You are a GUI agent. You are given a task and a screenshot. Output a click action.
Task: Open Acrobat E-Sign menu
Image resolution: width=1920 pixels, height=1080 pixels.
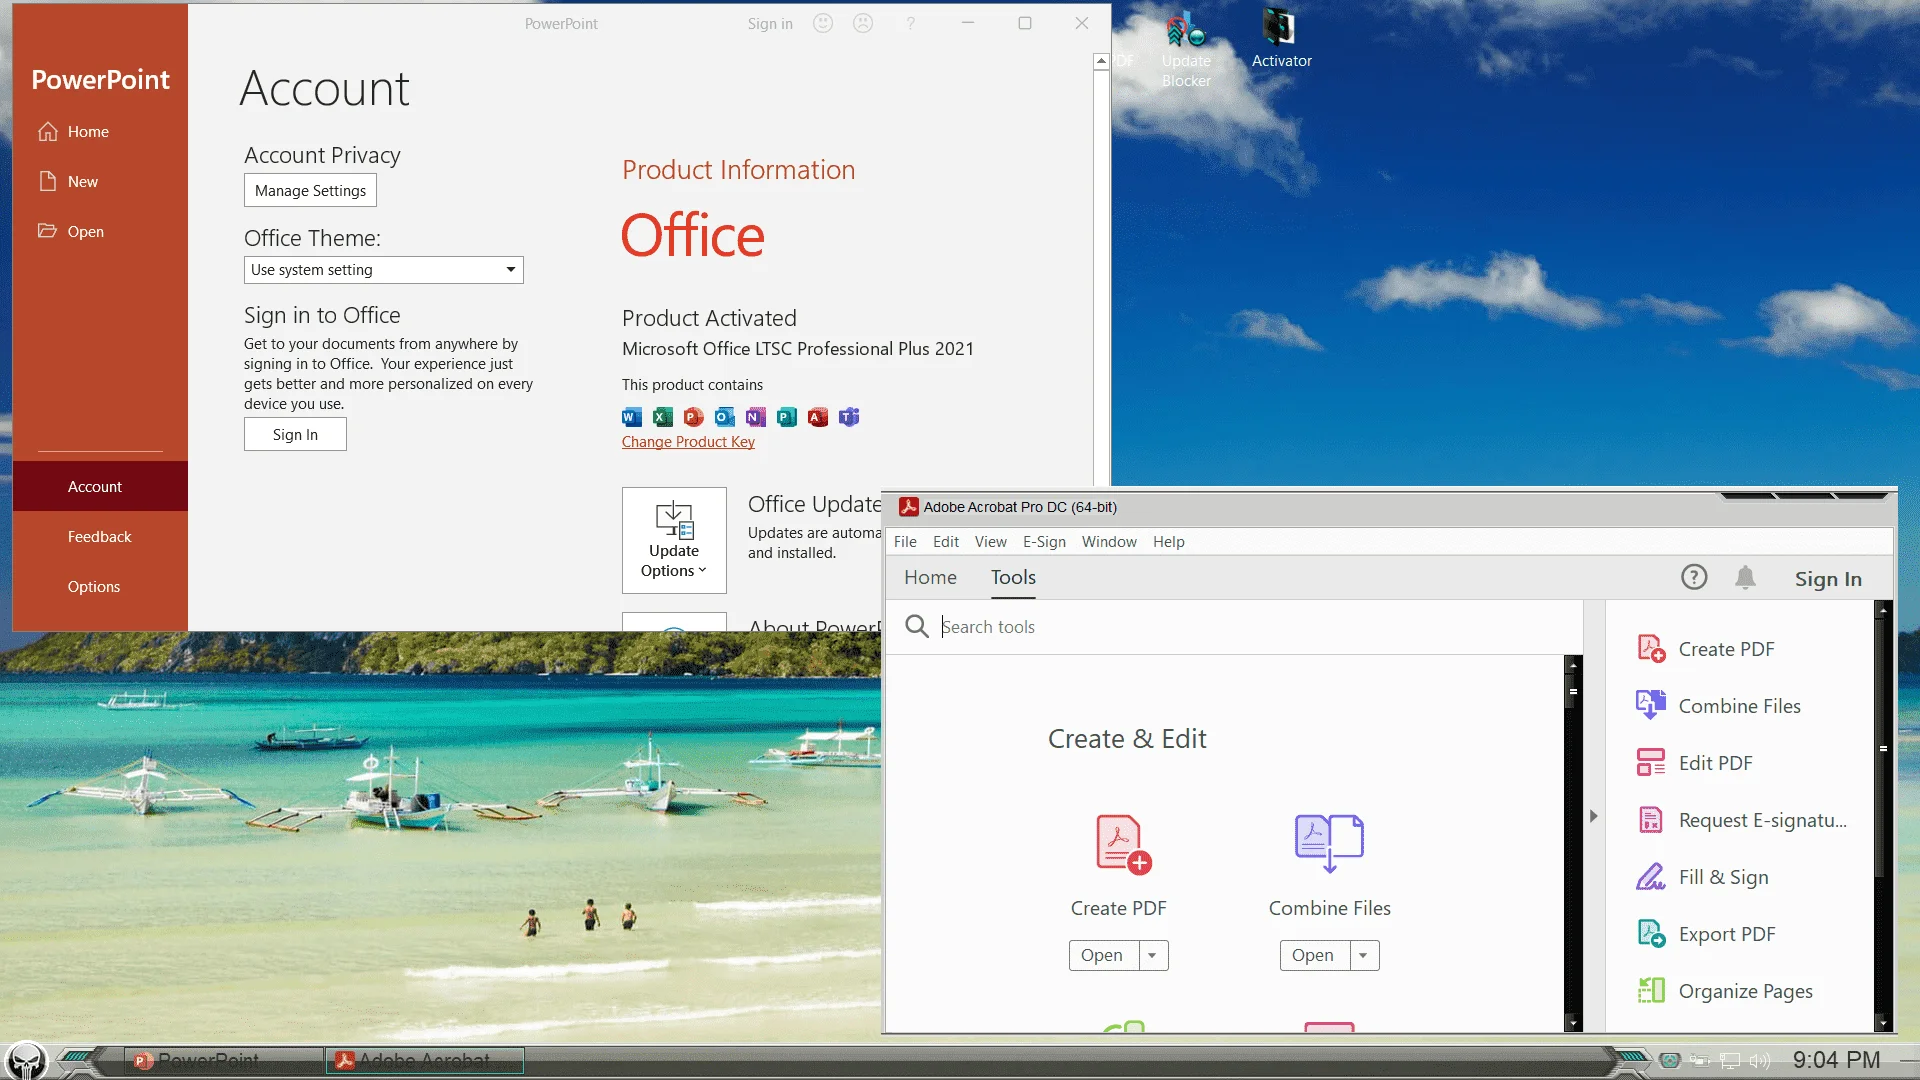click(x=1044, y=542)
